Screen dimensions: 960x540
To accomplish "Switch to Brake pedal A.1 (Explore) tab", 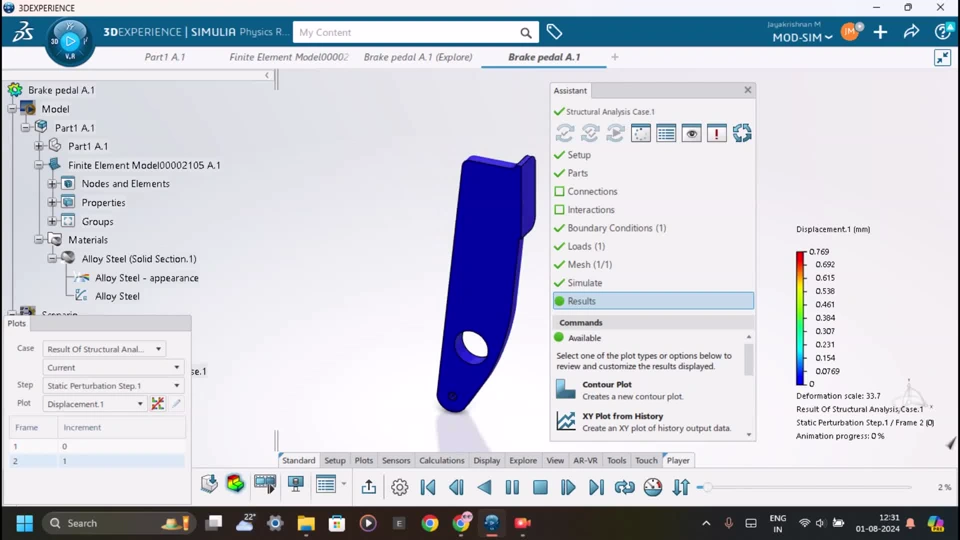I will 418,57.
